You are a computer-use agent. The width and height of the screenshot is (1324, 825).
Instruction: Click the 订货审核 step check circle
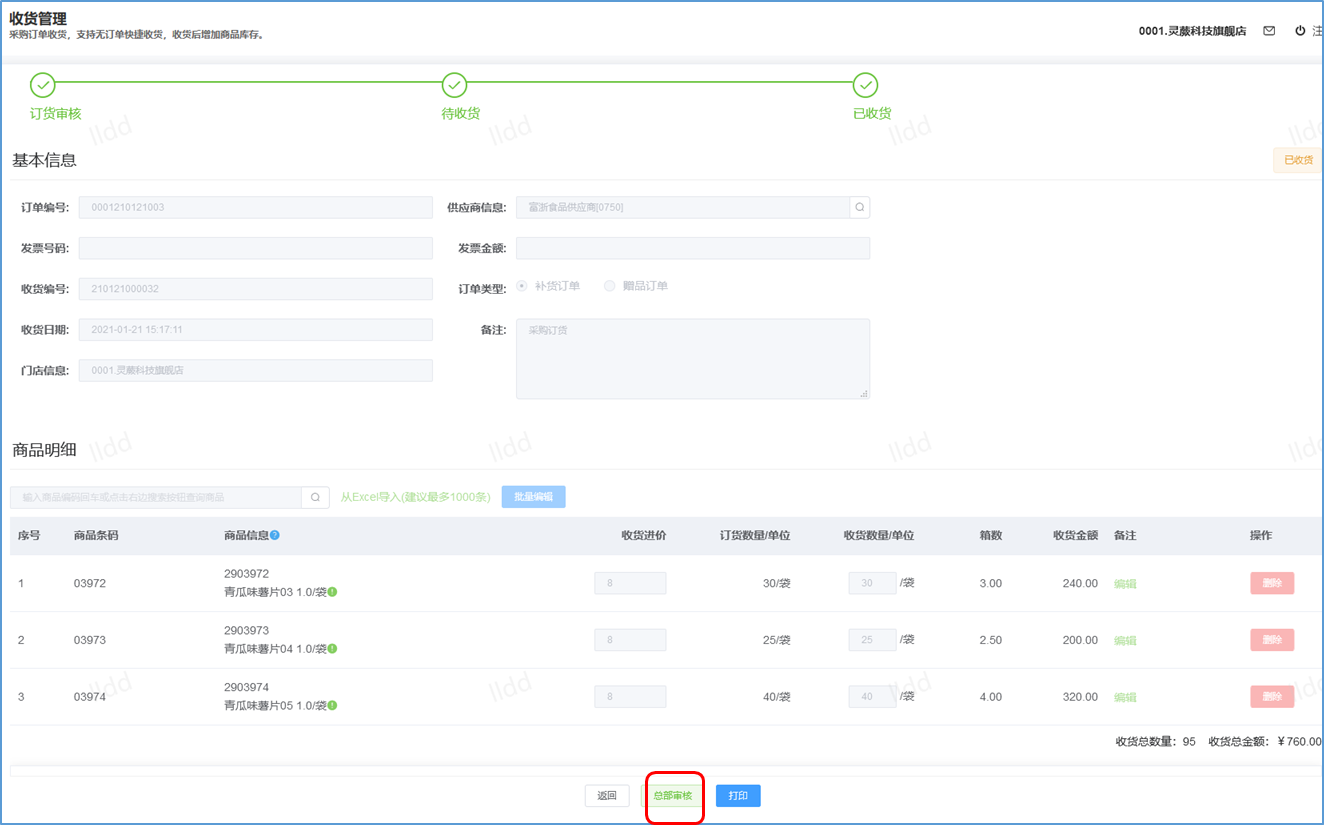(x=43, y=85)
